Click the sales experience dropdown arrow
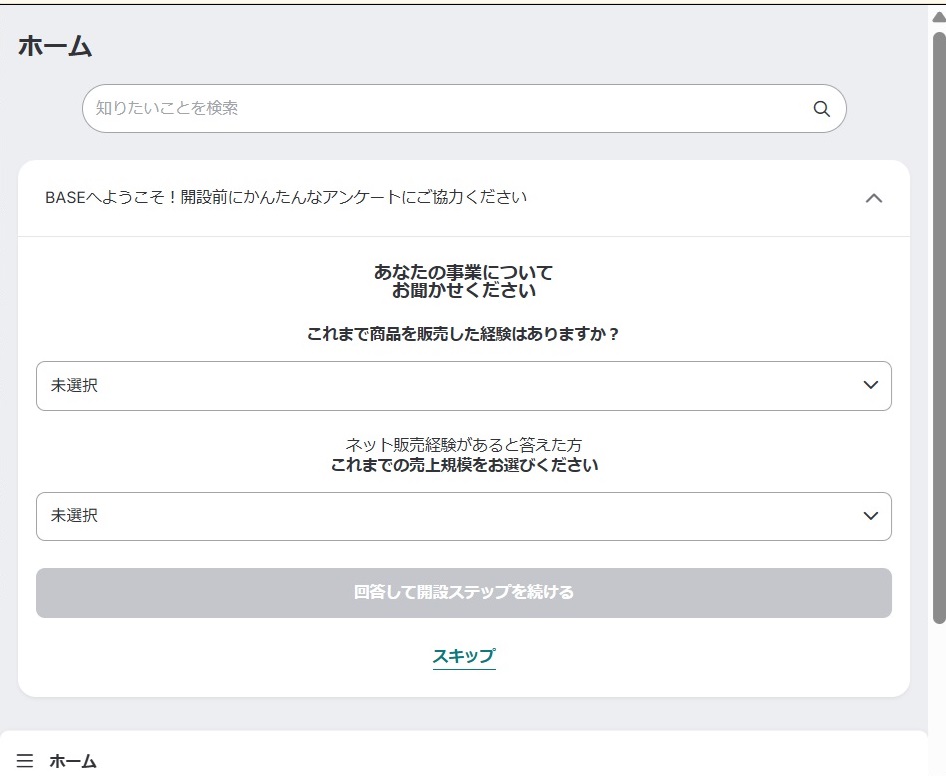Screen dimensions: 946x776 870,386
